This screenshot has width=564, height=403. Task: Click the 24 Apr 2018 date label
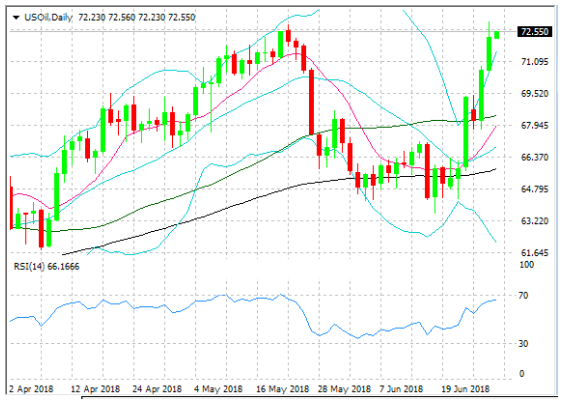point(157,389)
